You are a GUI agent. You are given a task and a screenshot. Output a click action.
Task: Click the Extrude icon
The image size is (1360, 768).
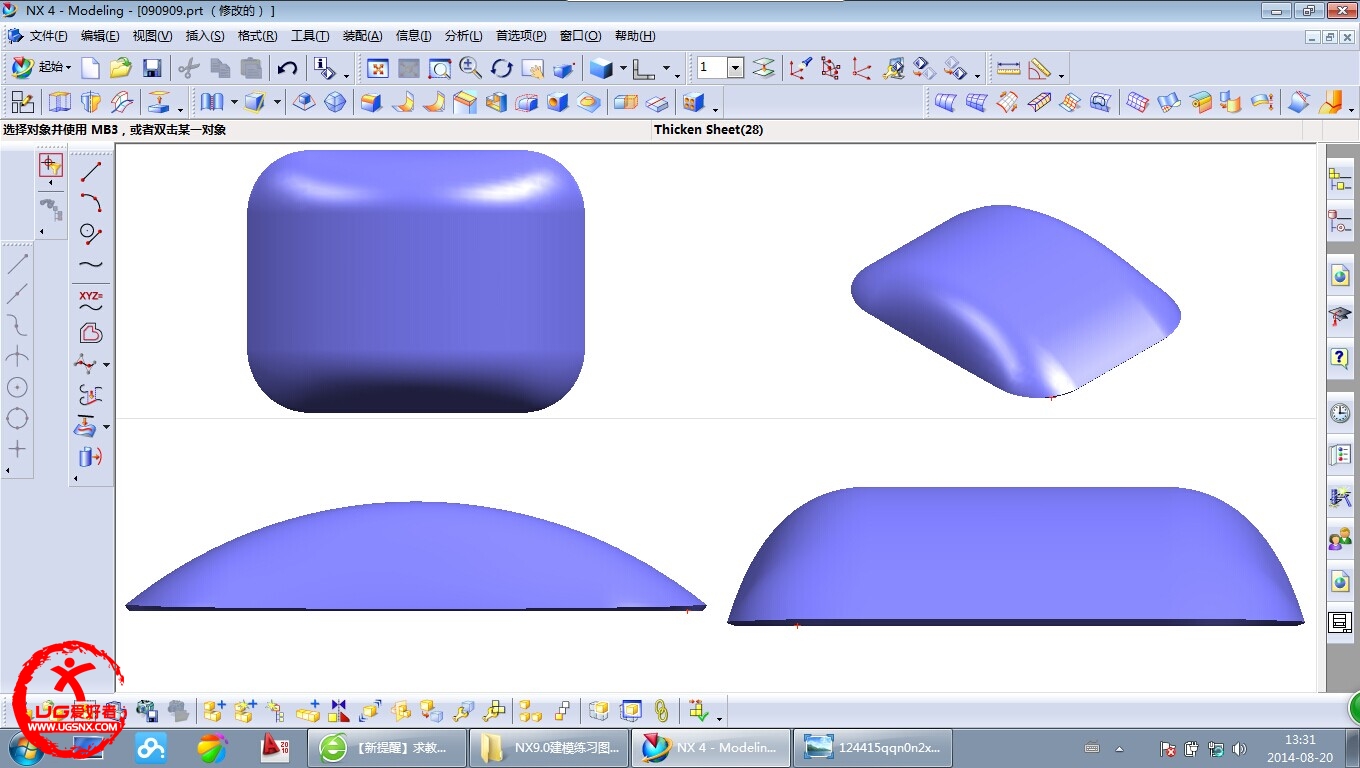point(60,102)
